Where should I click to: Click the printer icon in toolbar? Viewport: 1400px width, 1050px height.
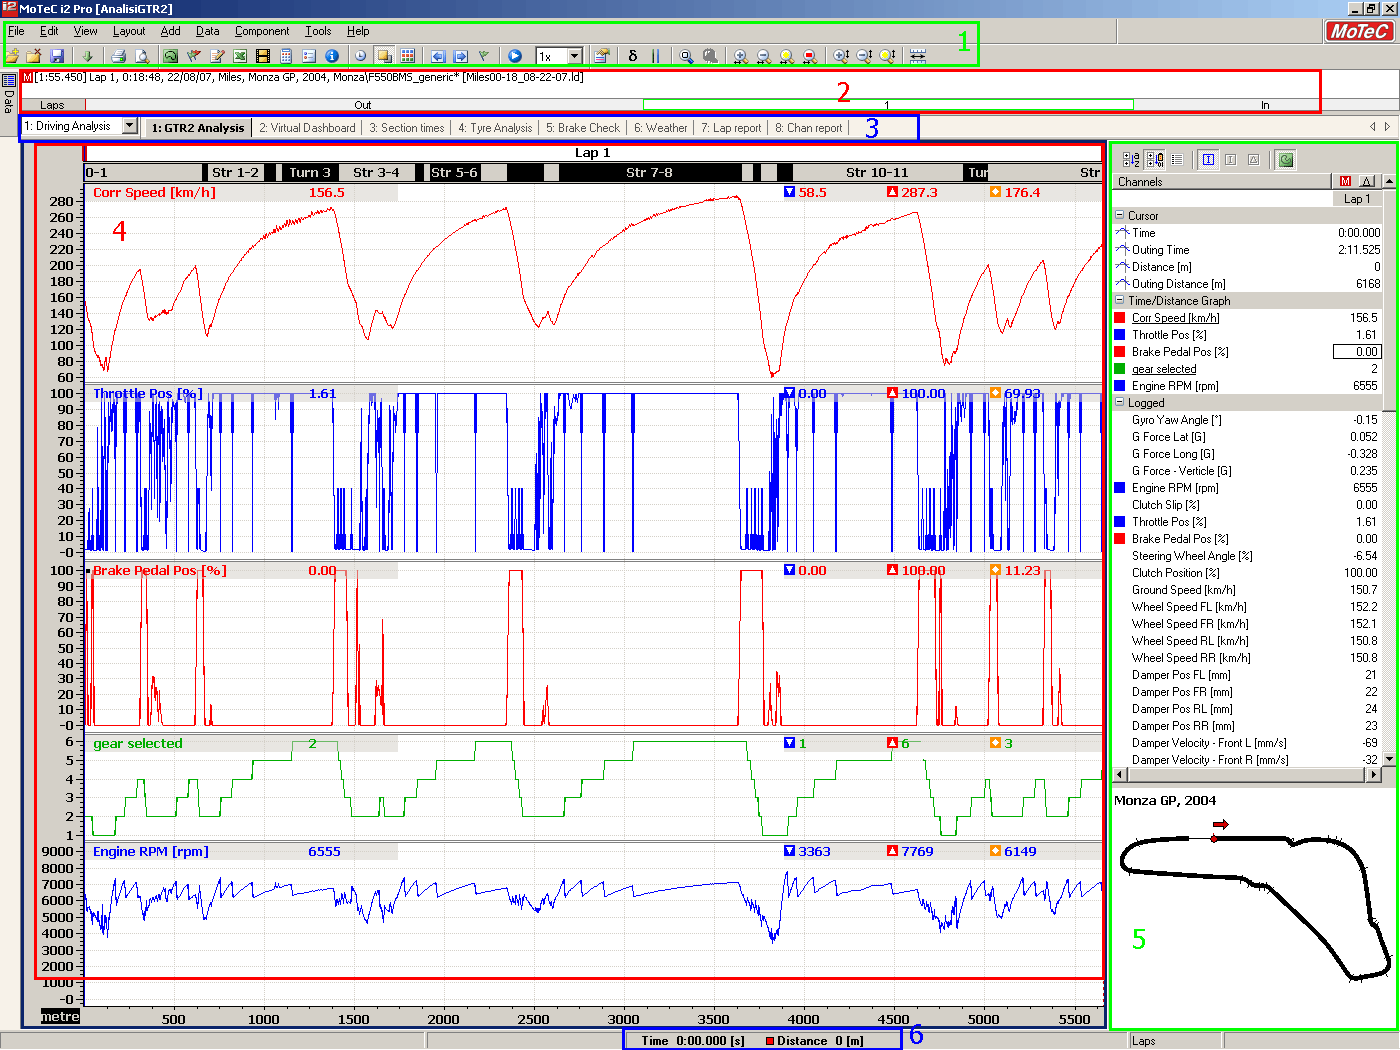point(118,56)
